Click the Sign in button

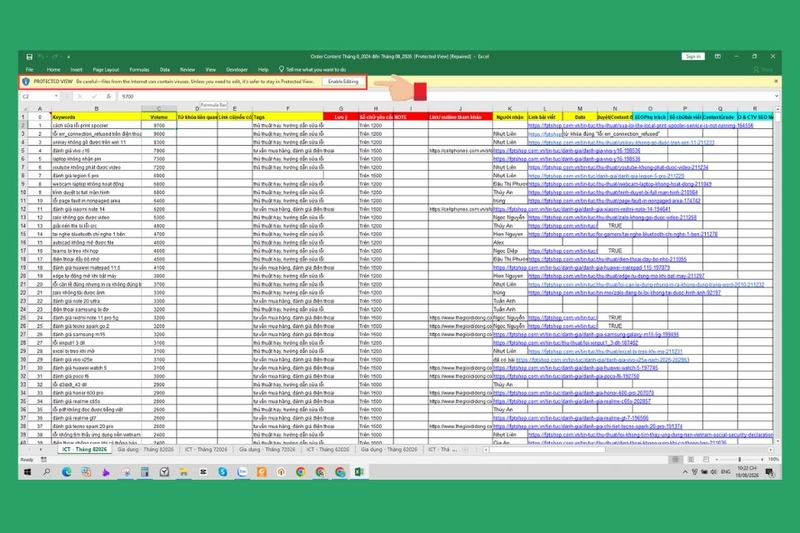(693, 57)
